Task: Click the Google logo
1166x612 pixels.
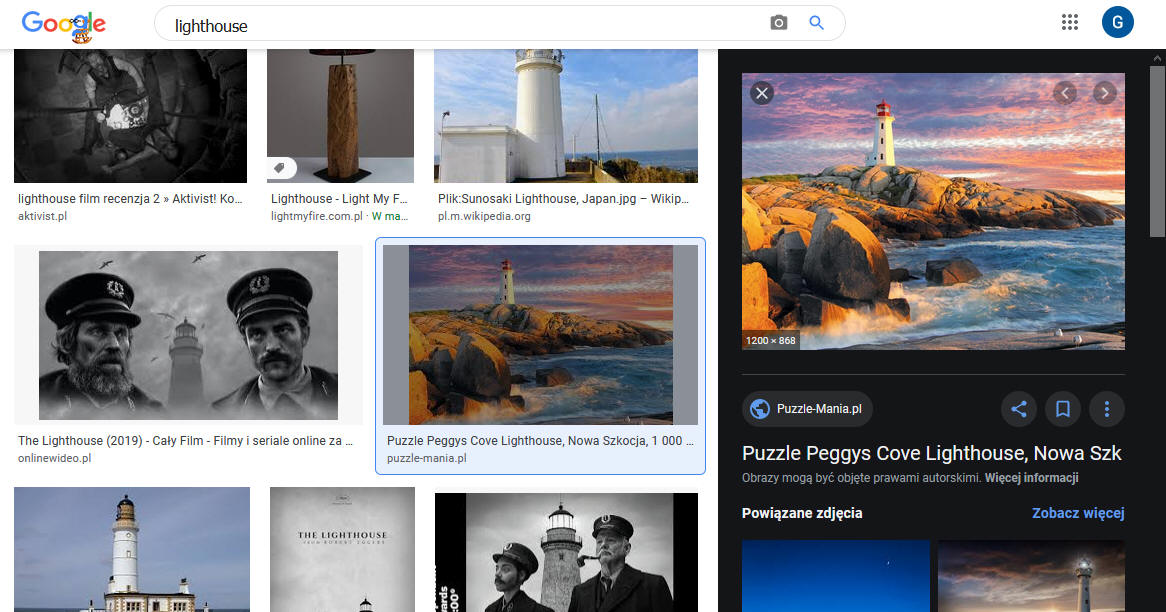Action: point(63,25)
